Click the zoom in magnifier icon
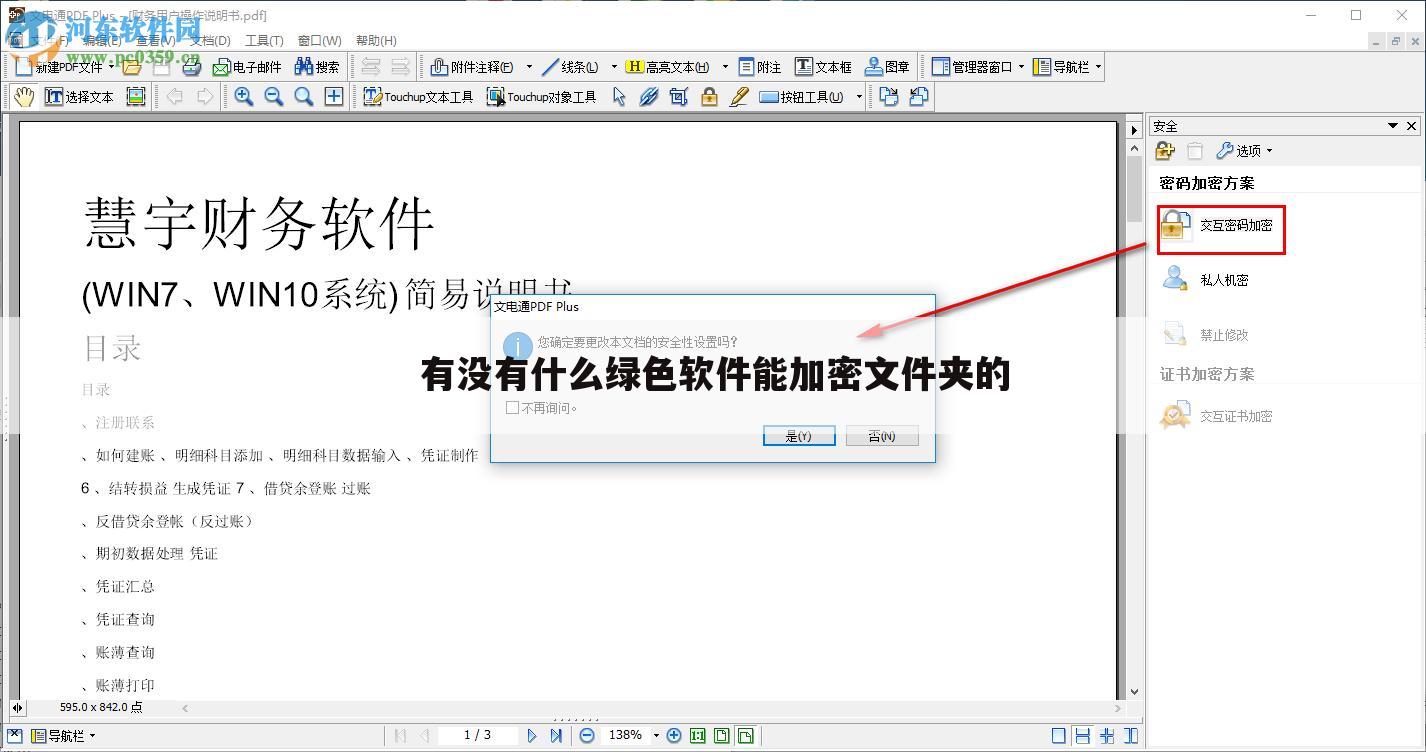1426x752 pixels. 243,97
